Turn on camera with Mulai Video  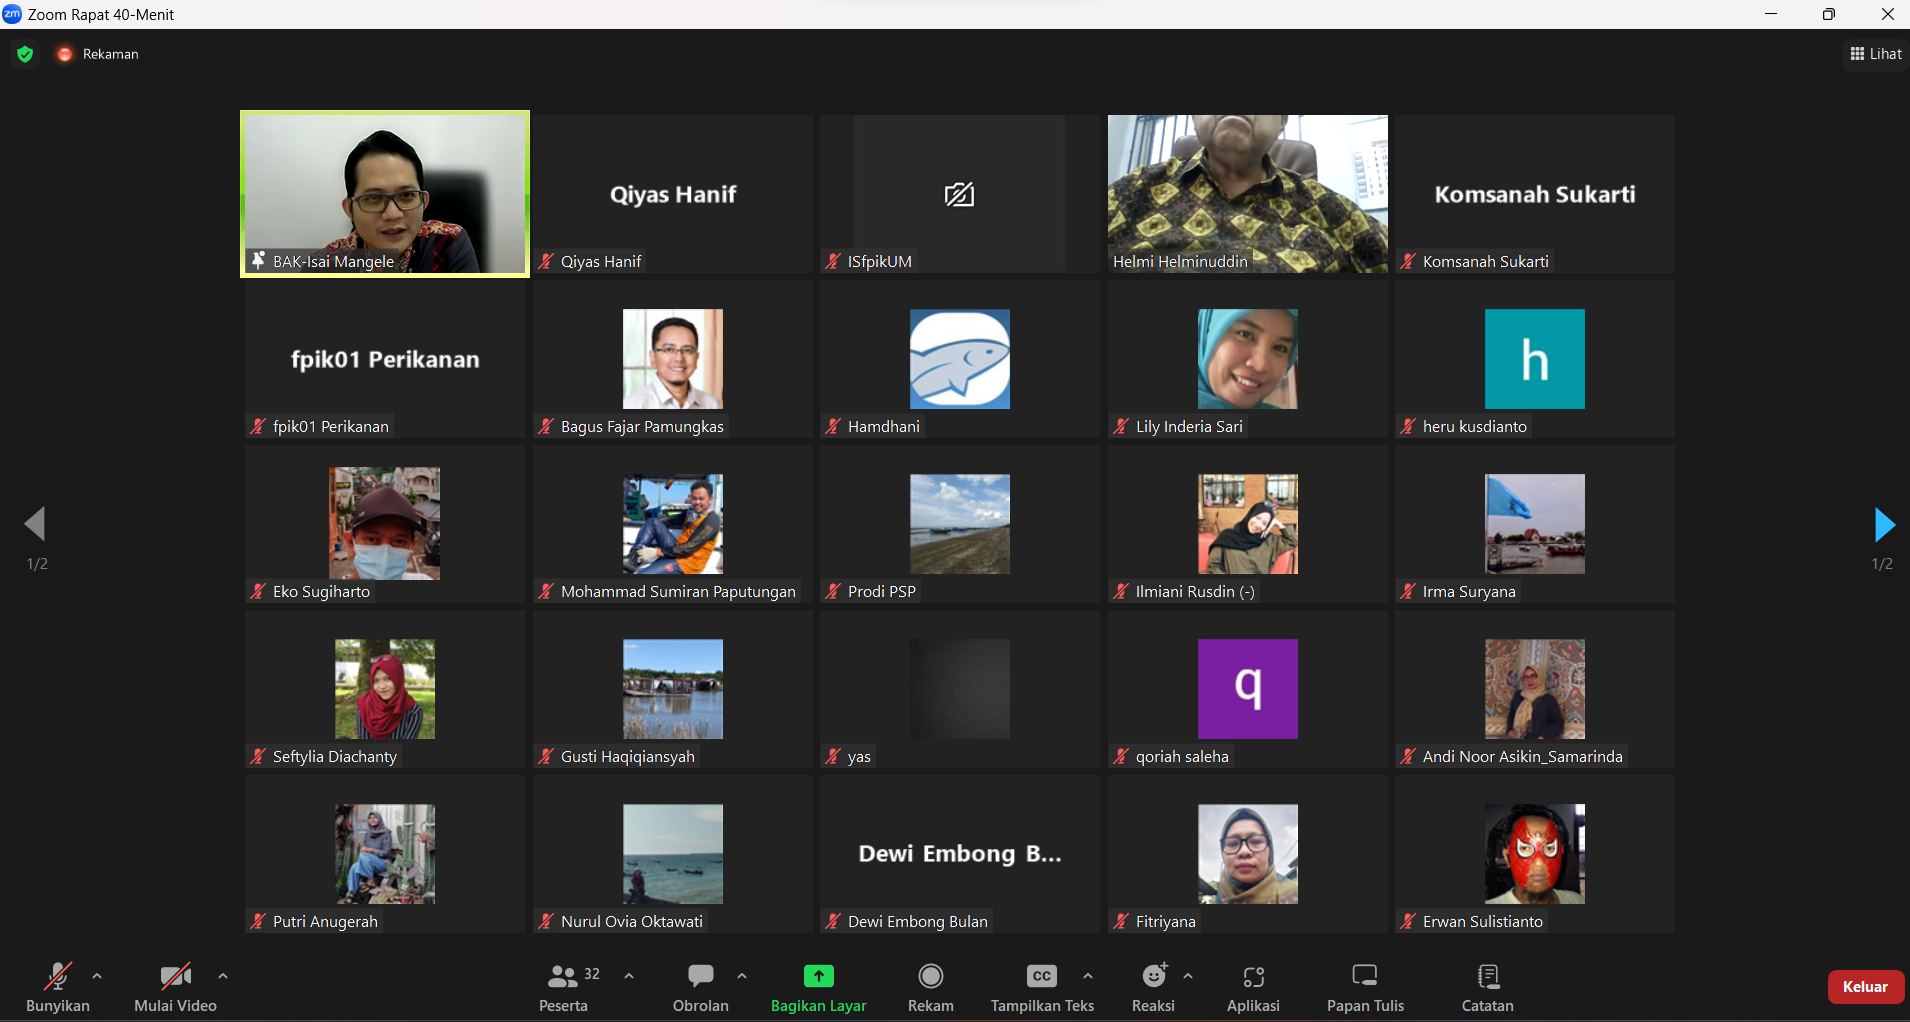[x=175, y=977]
